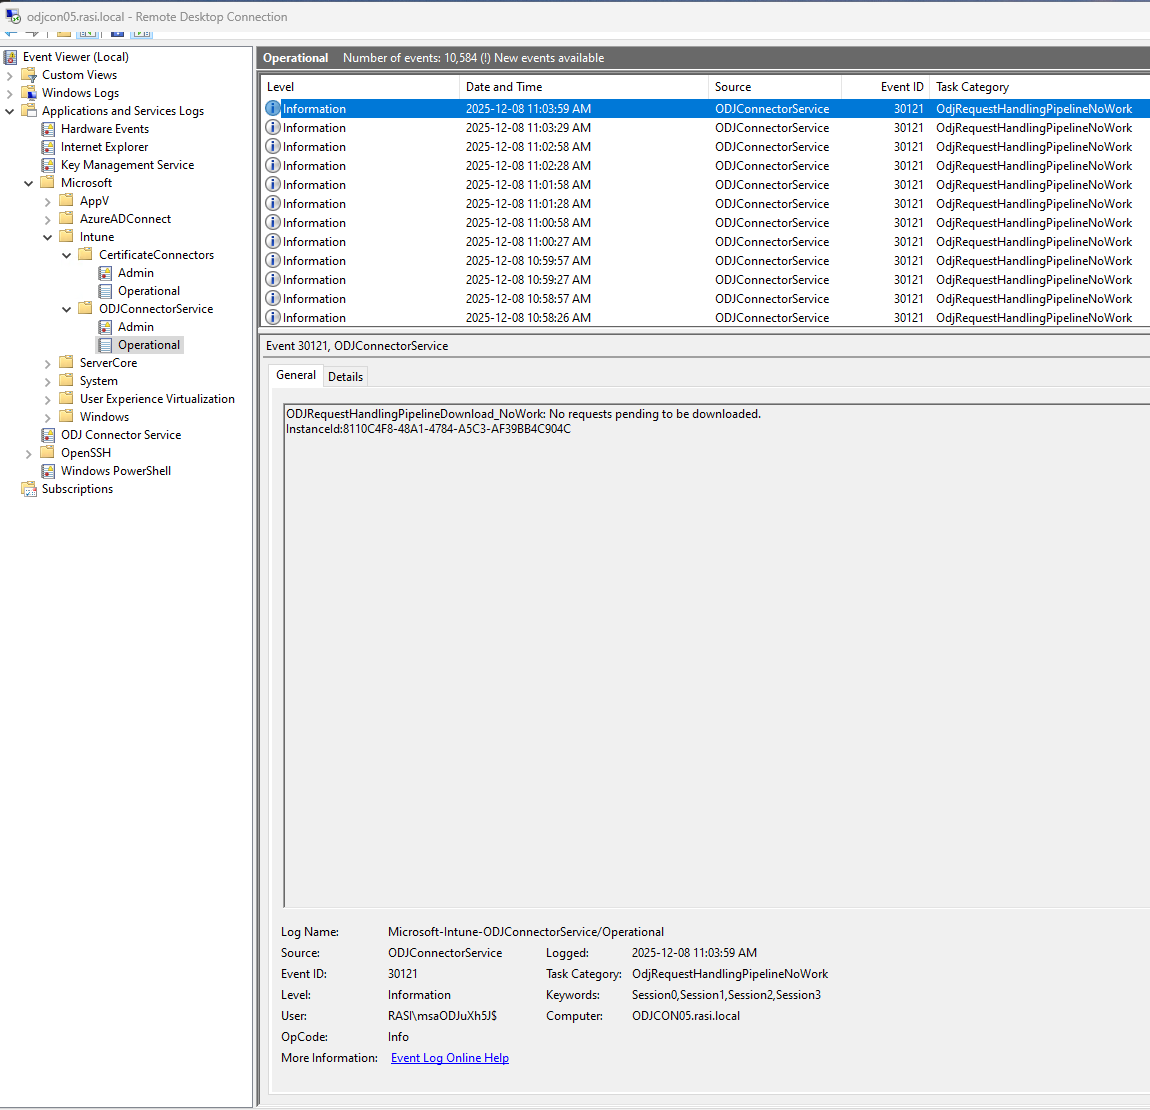Select the event dated 10:58:57 AM
1150x1110 pixels.
[x=706, y=299]
